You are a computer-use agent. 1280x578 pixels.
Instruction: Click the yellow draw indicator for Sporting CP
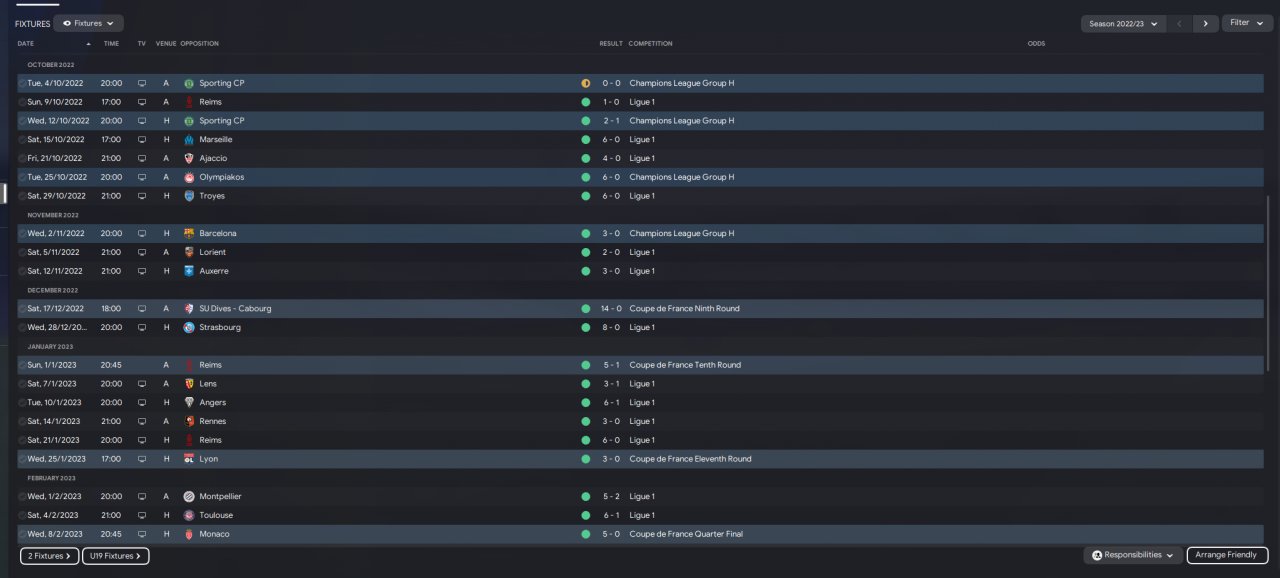coord(585,83)
